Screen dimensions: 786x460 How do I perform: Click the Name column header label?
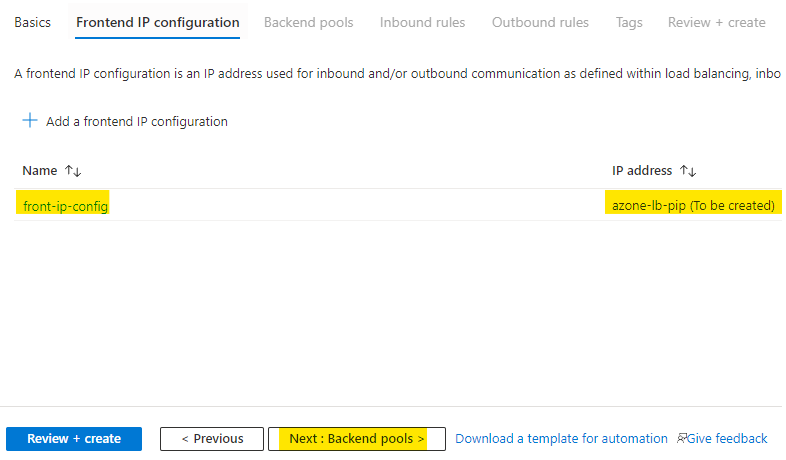point(40,171)
